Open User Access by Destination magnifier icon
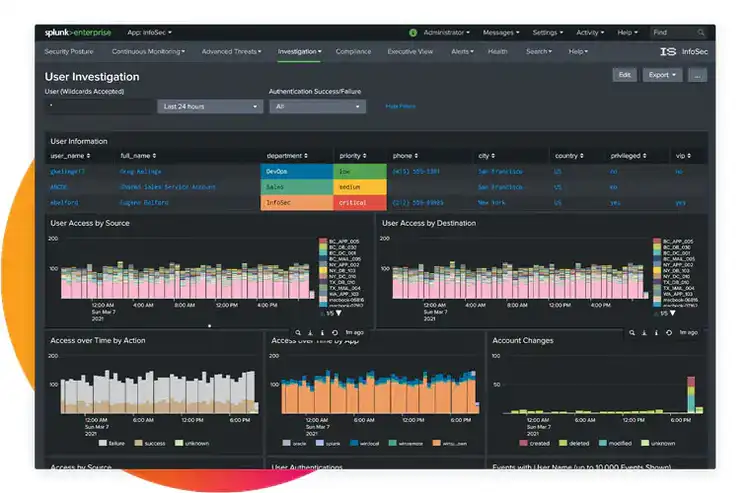Screen dimensions: 750x493 click(x=631, y=332)
